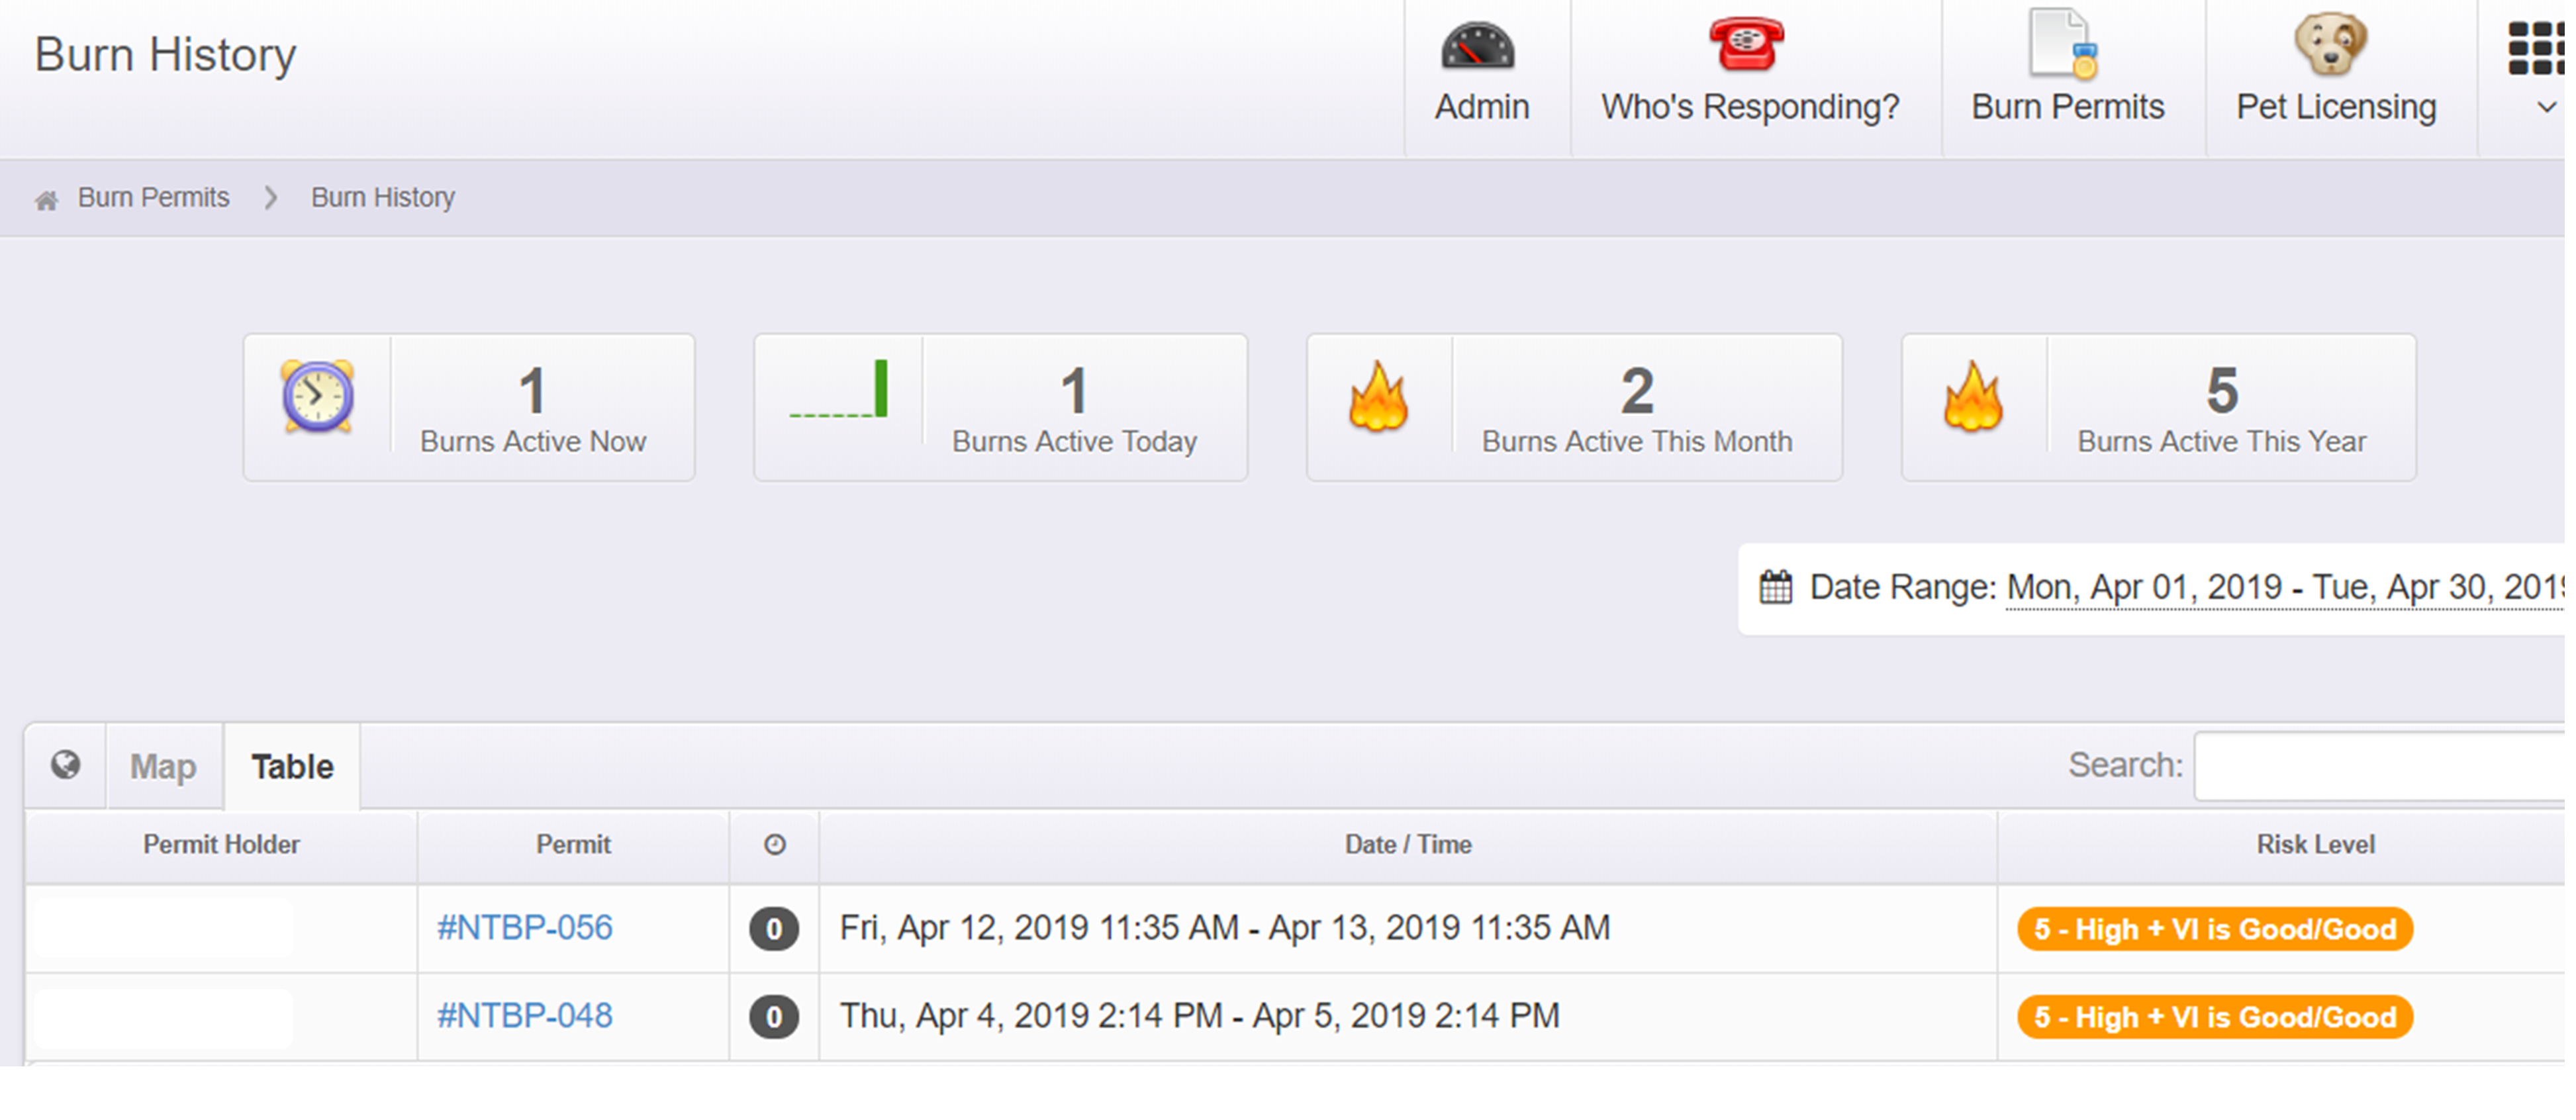This screenshot has width=2576, height=1120.
Task: Open permit #NTBP-056 link
Action: (x=524, y=928)
